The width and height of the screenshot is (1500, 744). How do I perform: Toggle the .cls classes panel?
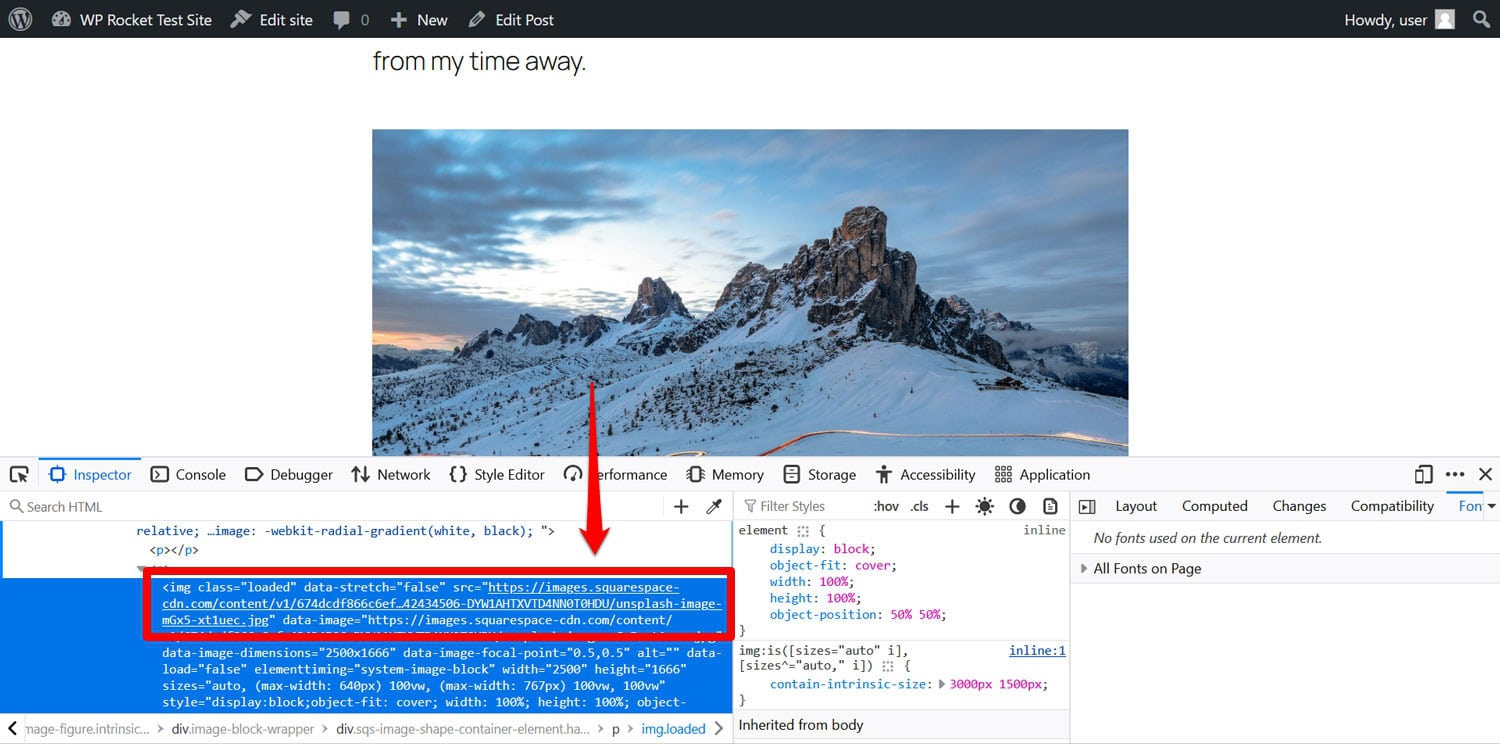click(920, 506)
